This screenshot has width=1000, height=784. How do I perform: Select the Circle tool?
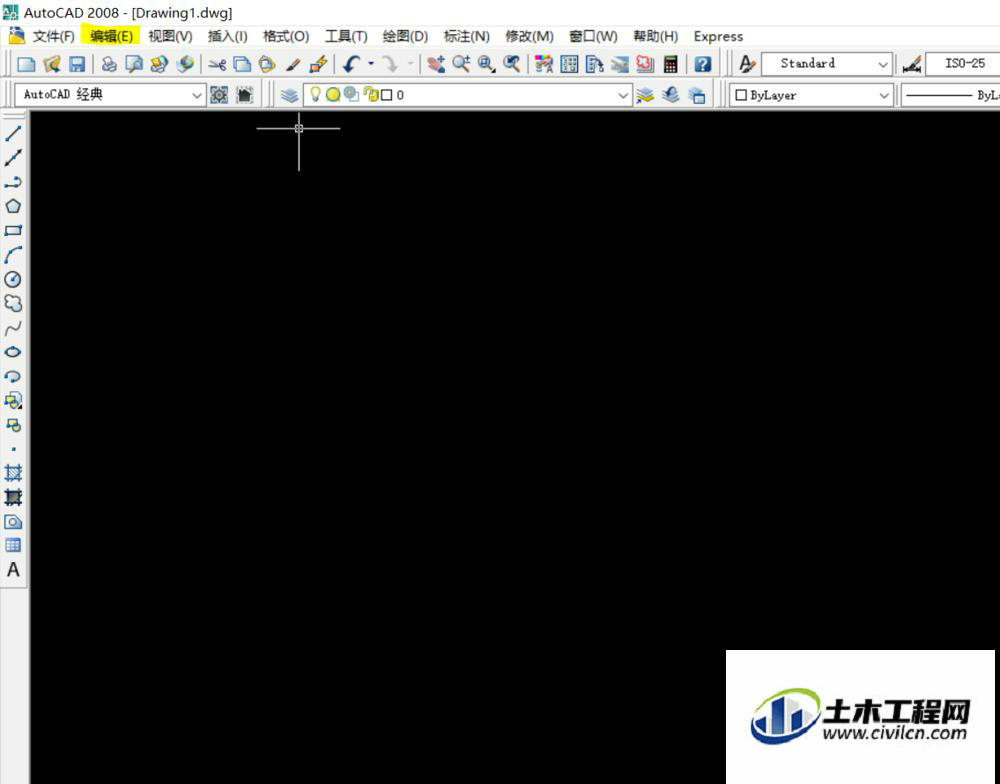pos(13,279)
